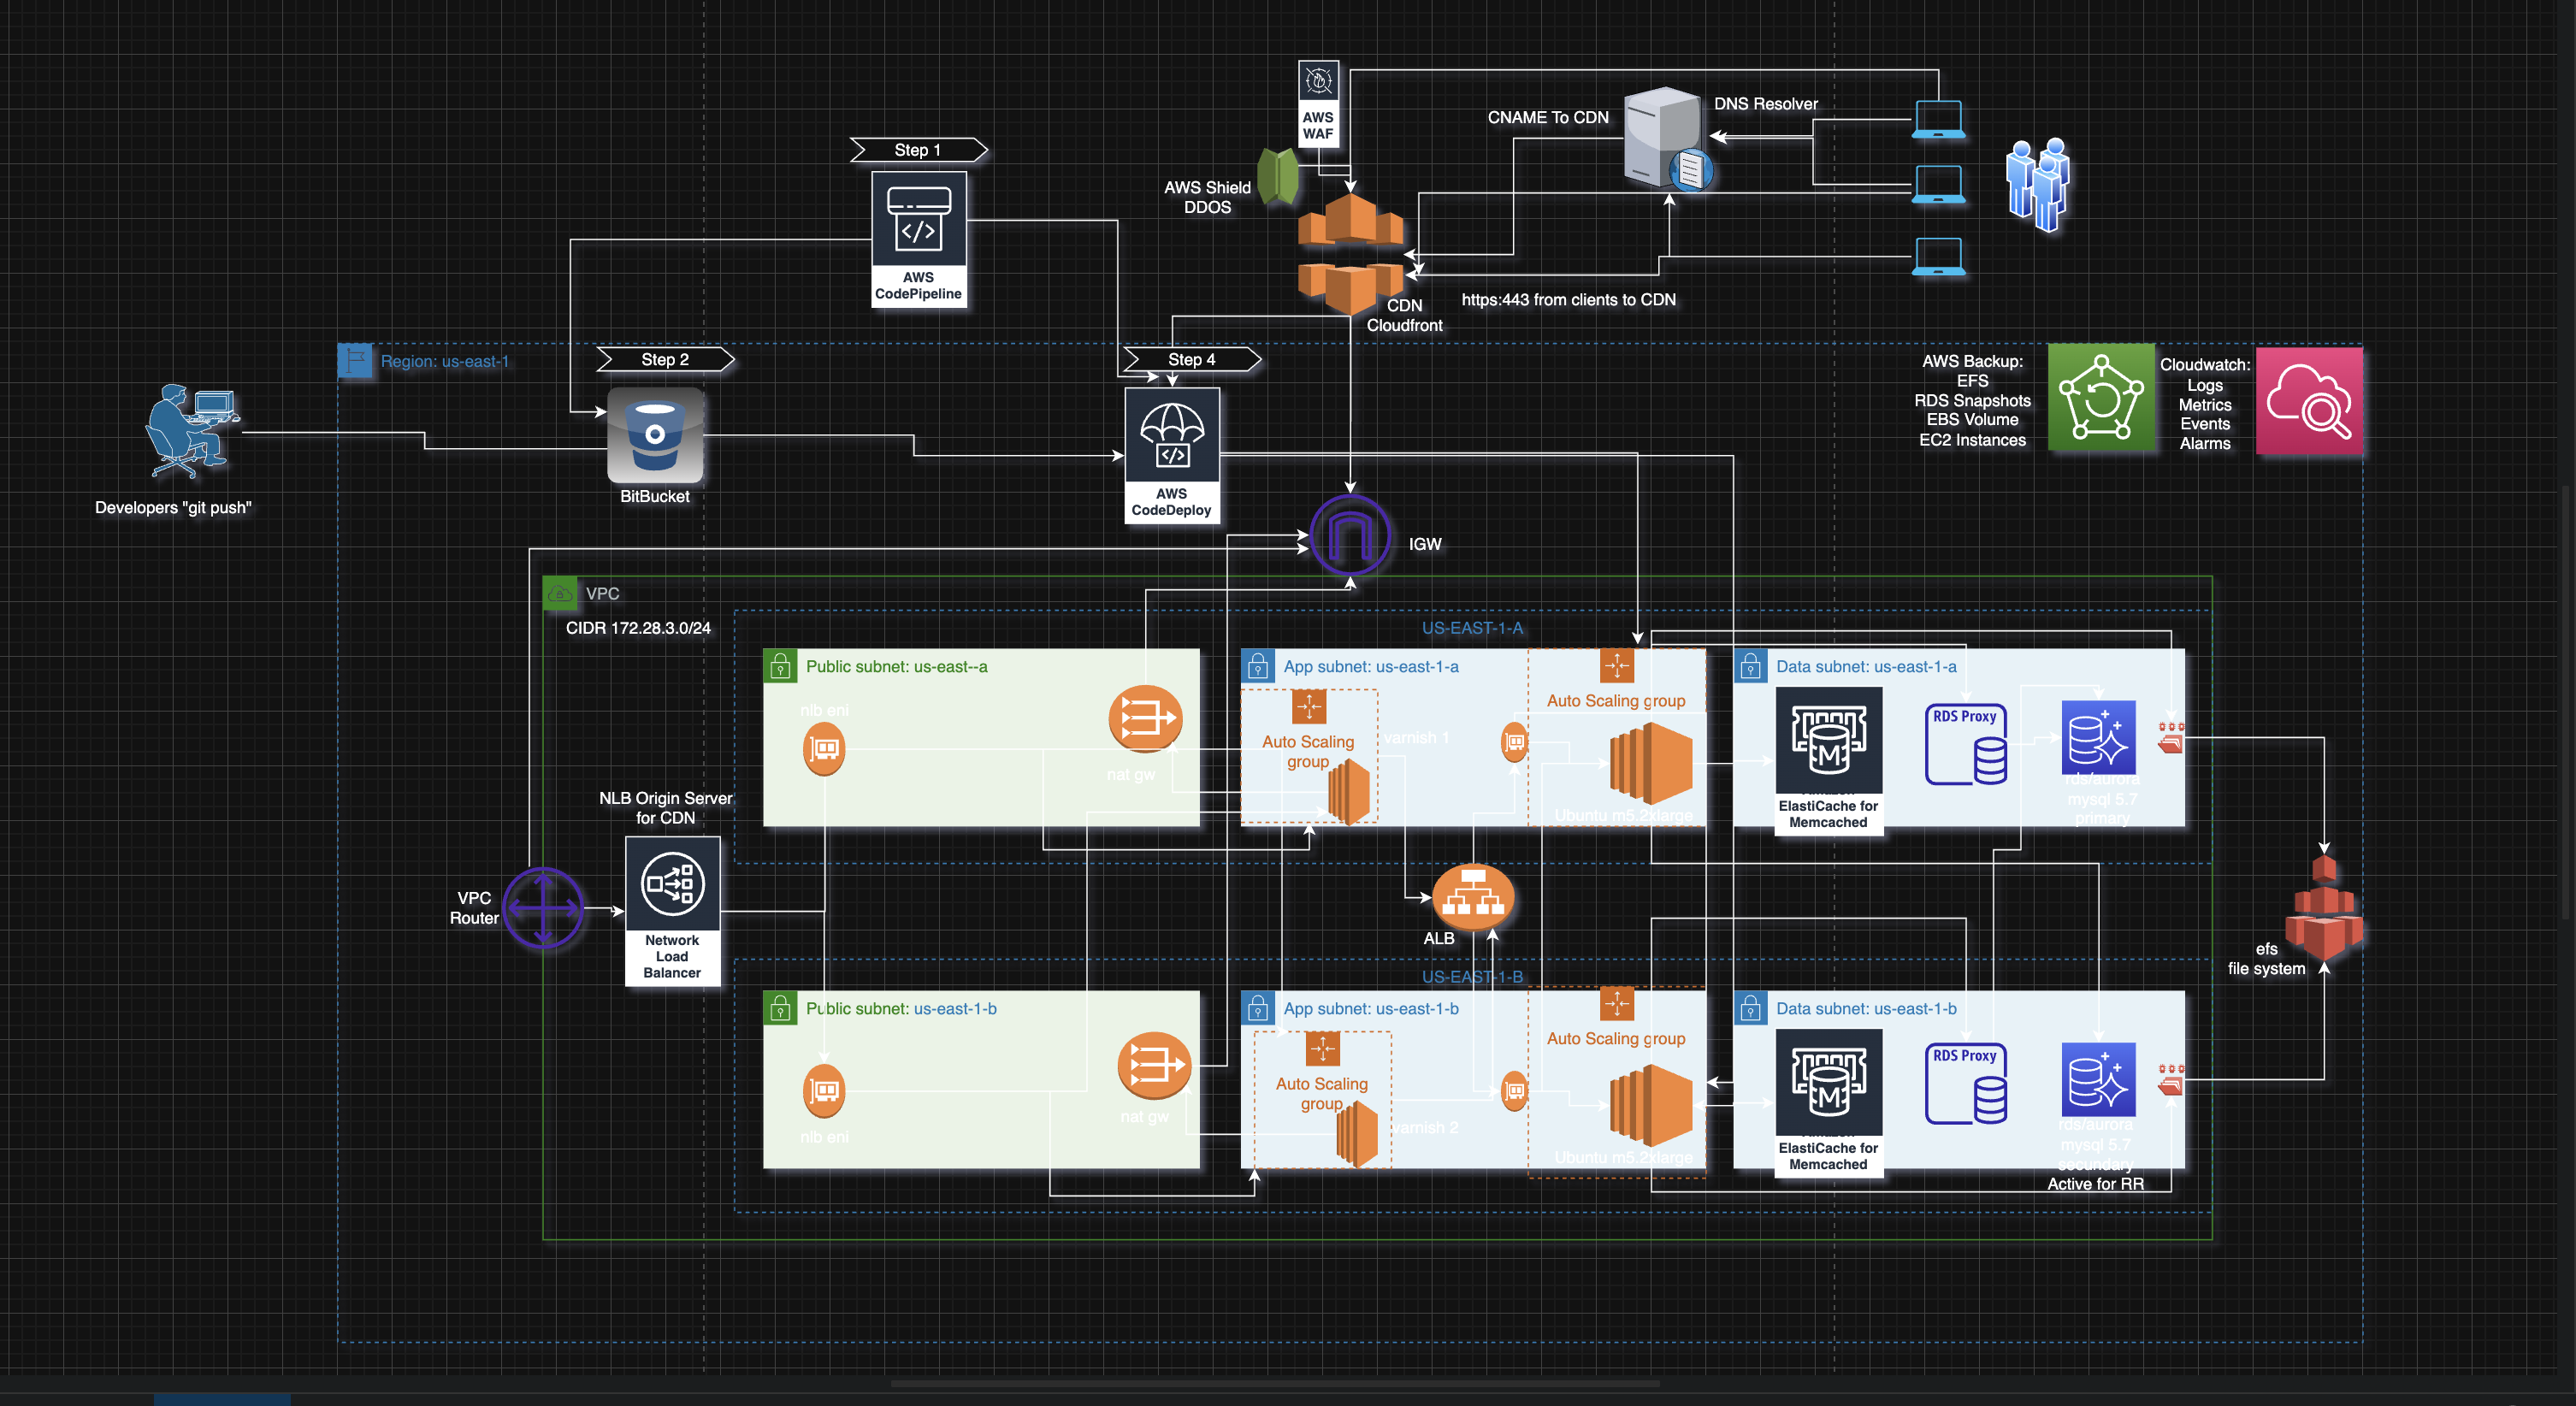Select varnish 1 instance icon

pos(1349,791)
